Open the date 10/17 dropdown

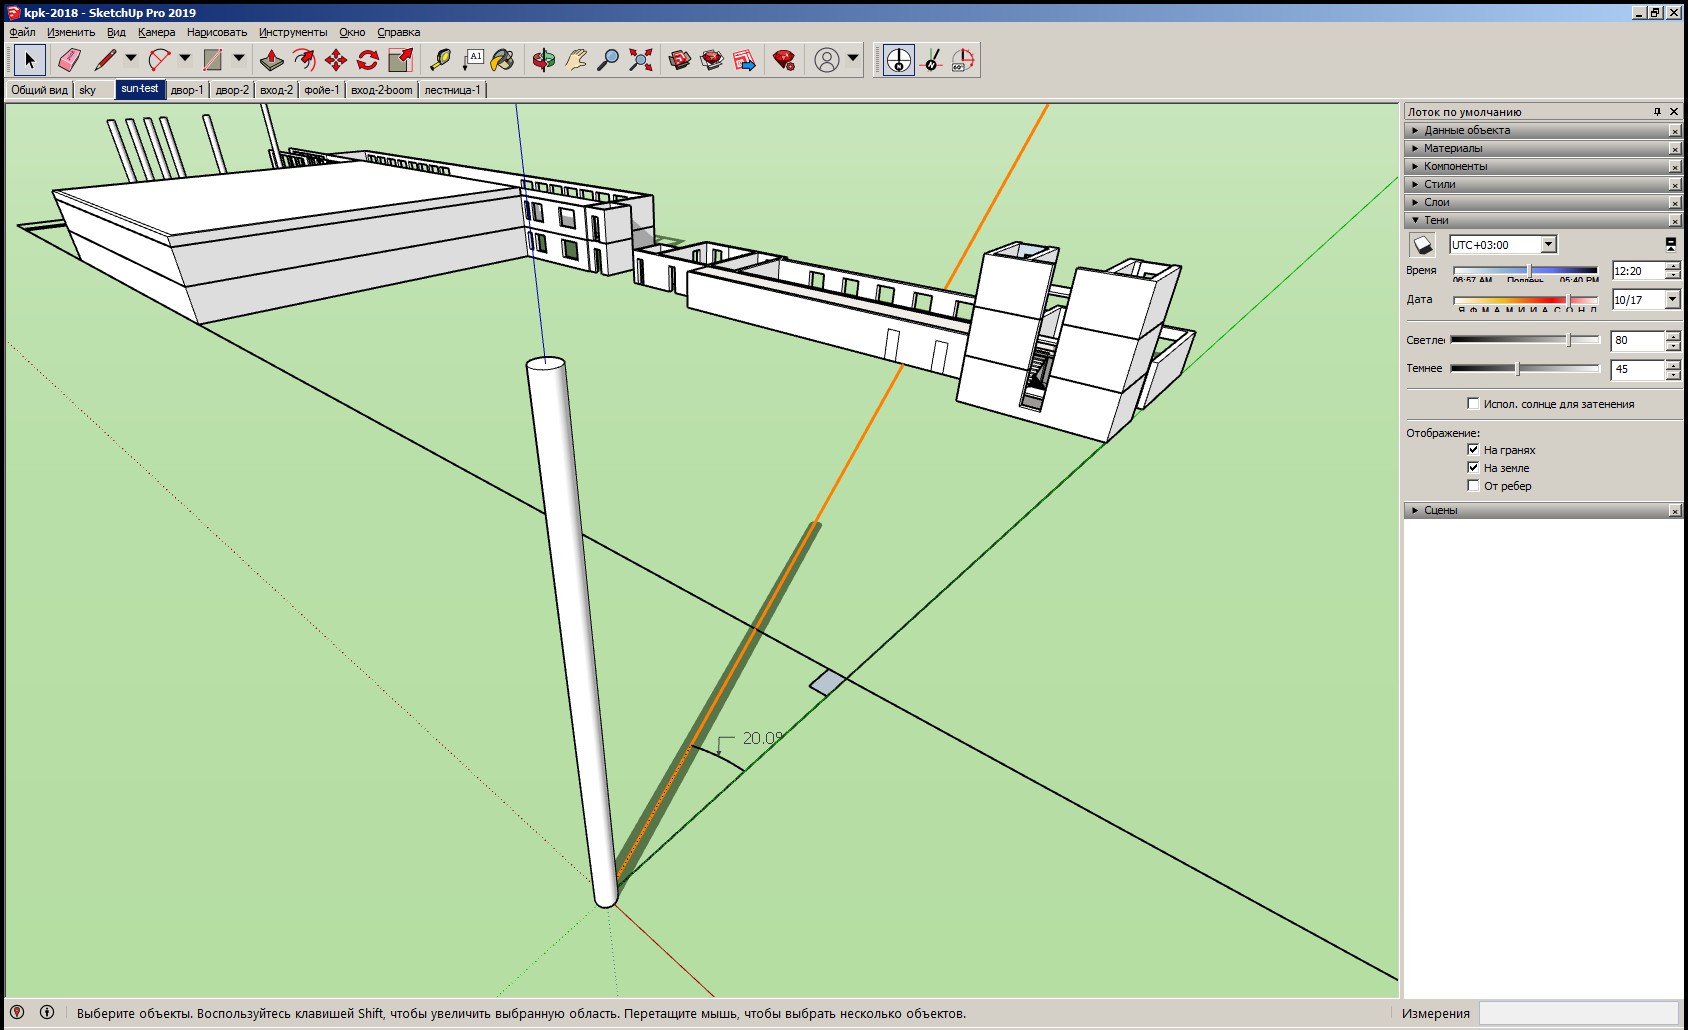(x=1672, y=299)
